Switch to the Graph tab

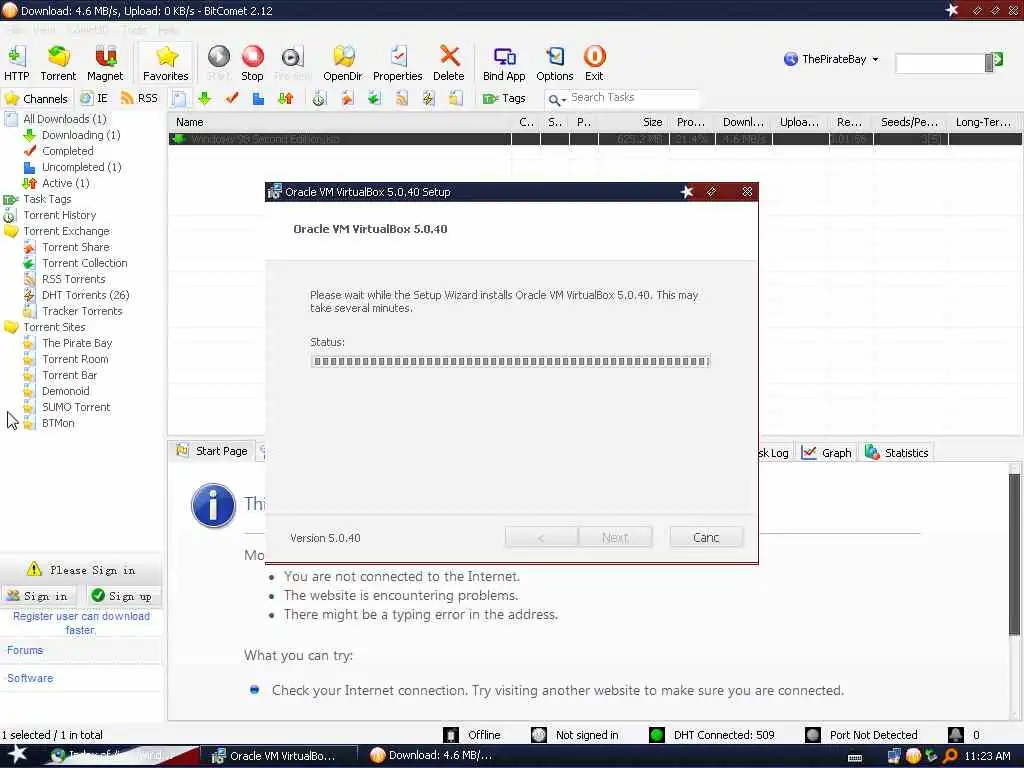(827, 453)
